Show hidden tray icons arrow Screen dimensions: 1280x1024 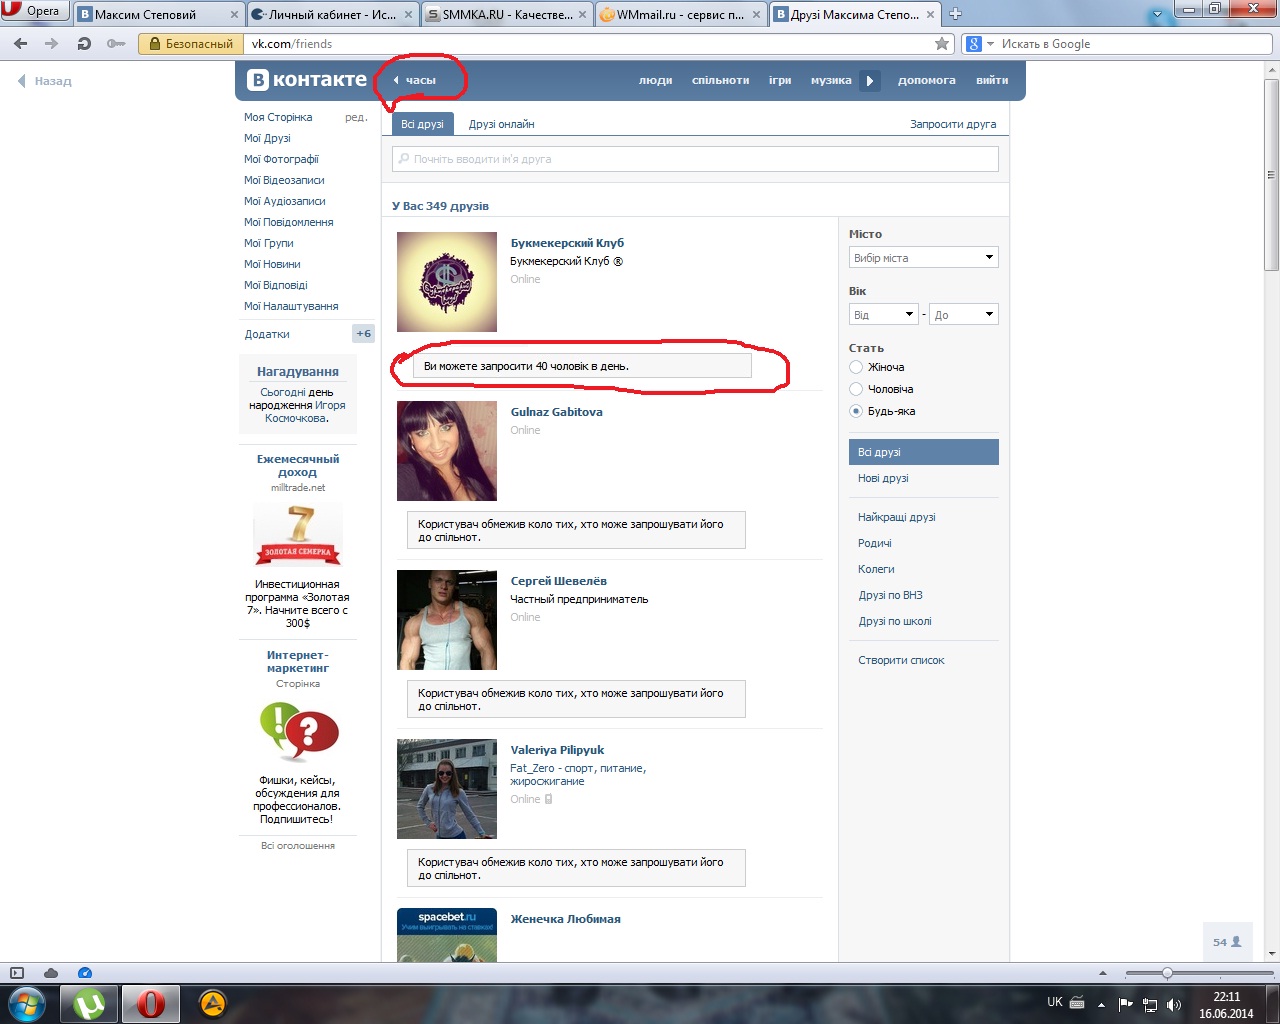point(1101,1005)
